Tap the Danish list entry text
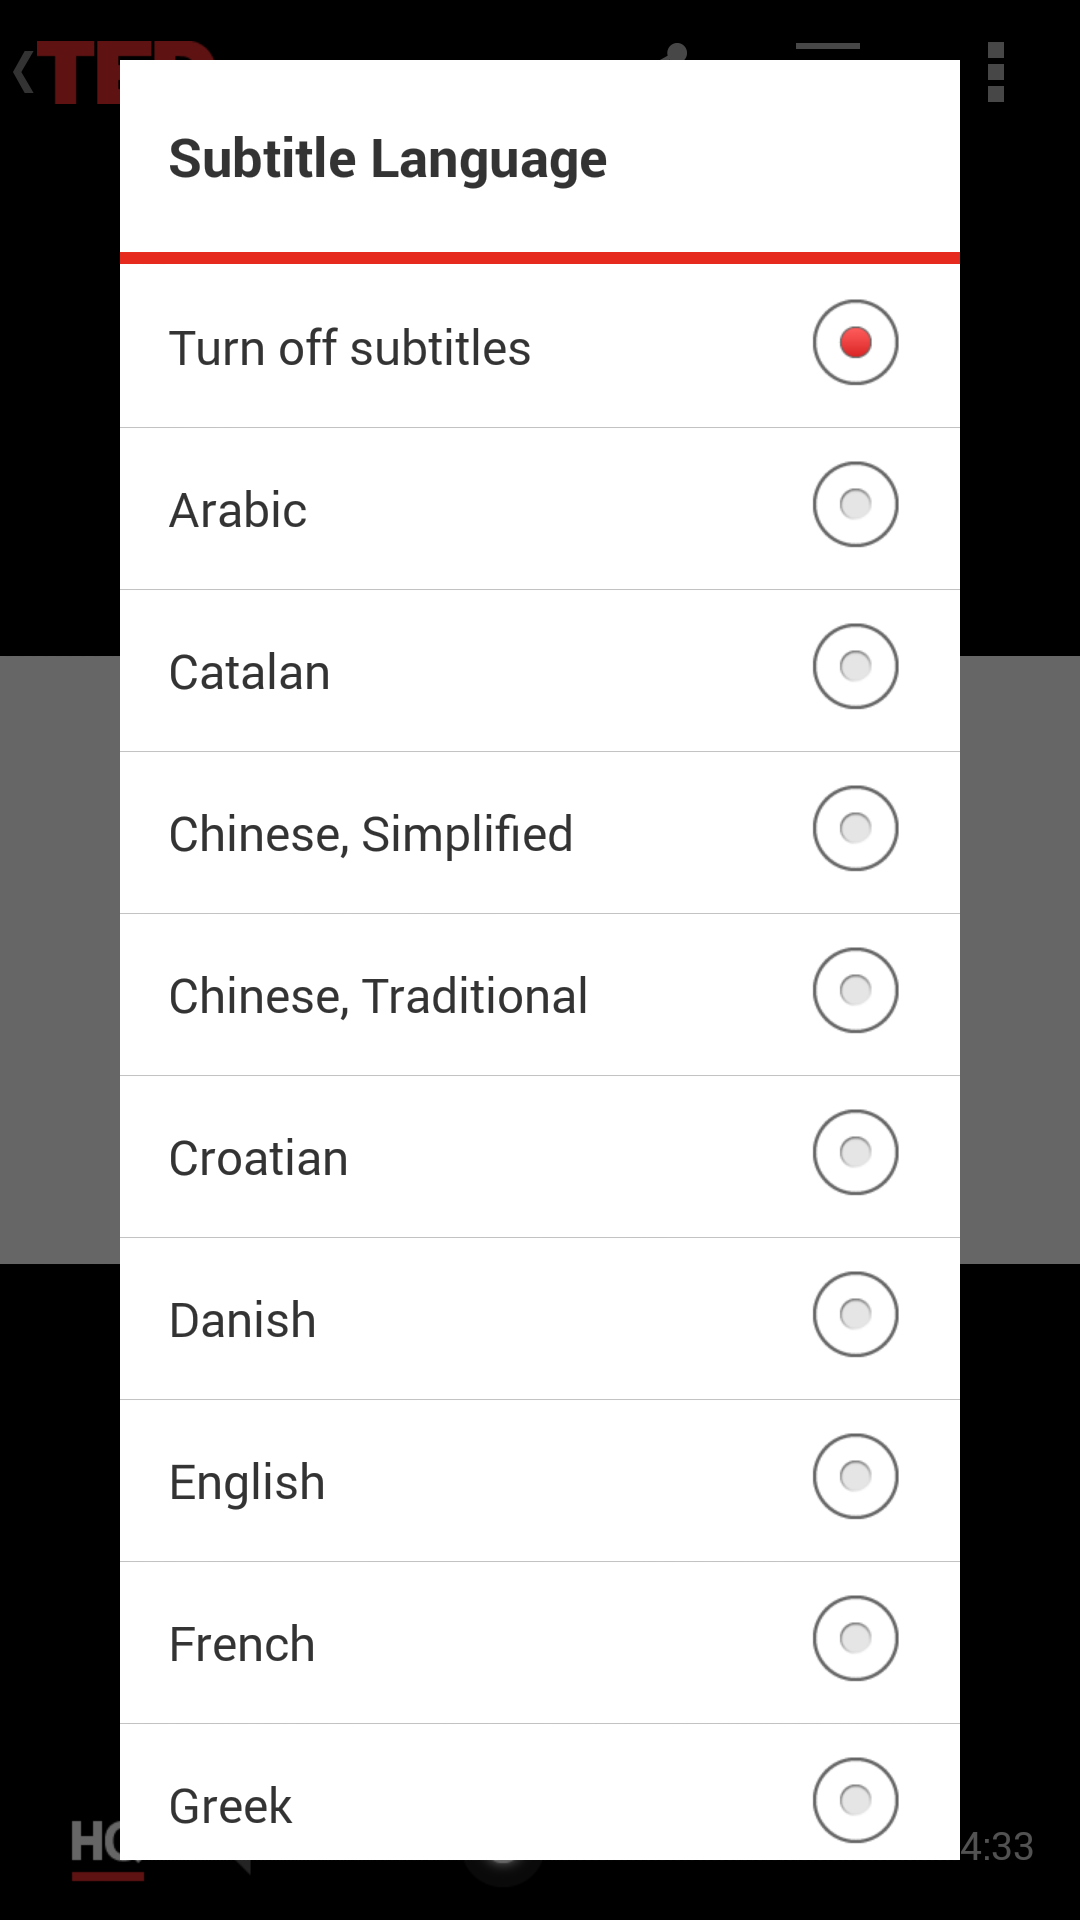The height and width of the screenshot is (1920, 1080). (x=242, y=1320)
